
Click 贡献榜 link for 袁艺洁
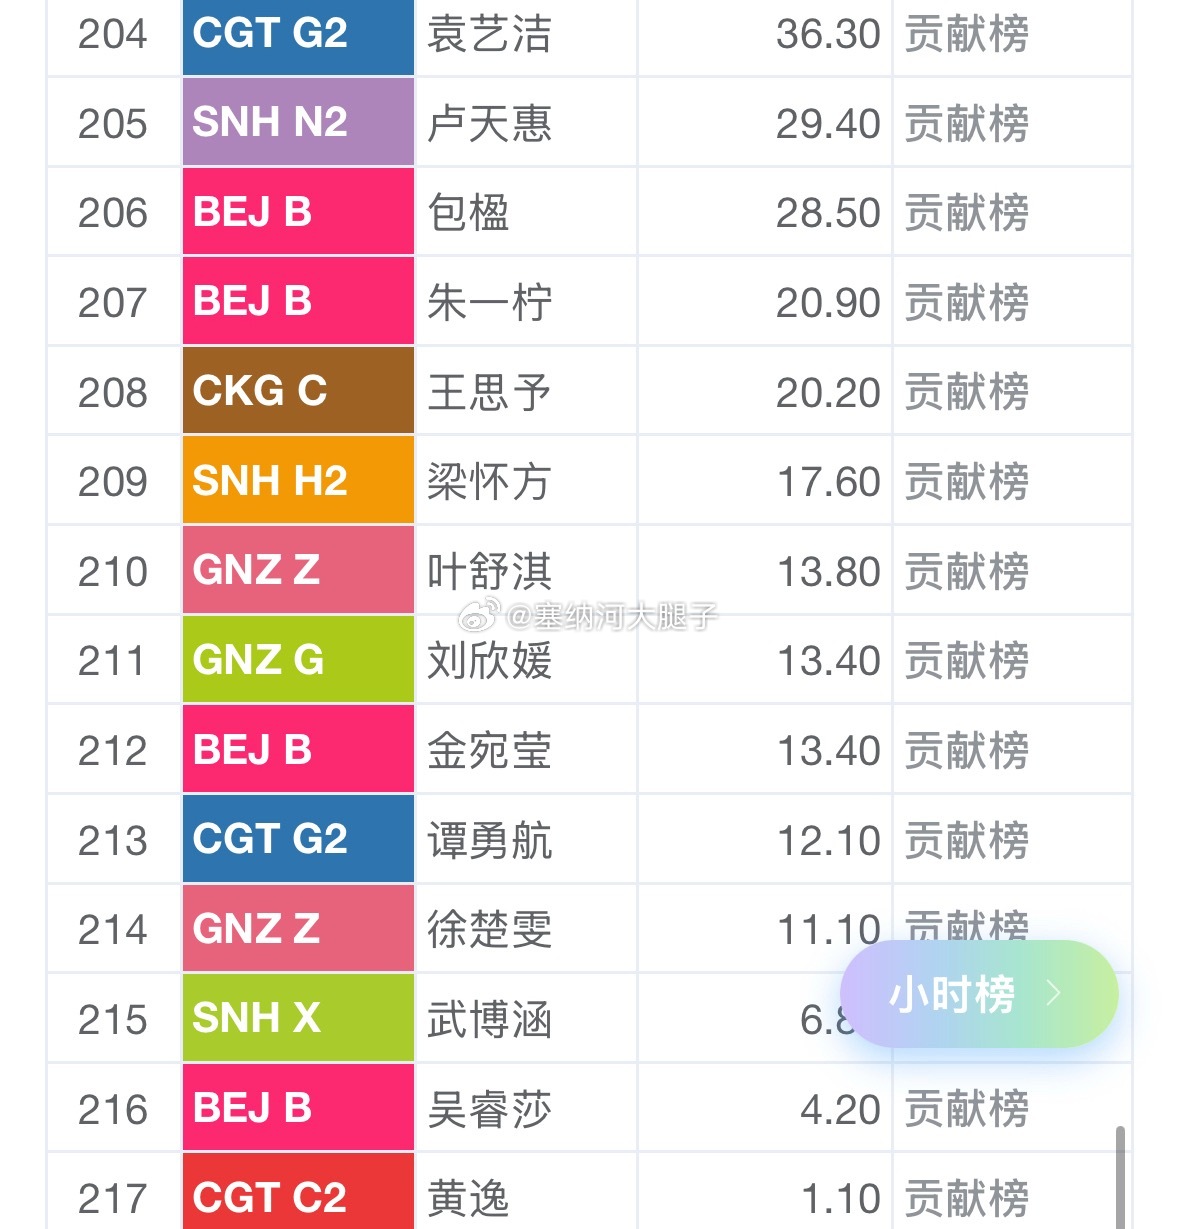point(967,34)
